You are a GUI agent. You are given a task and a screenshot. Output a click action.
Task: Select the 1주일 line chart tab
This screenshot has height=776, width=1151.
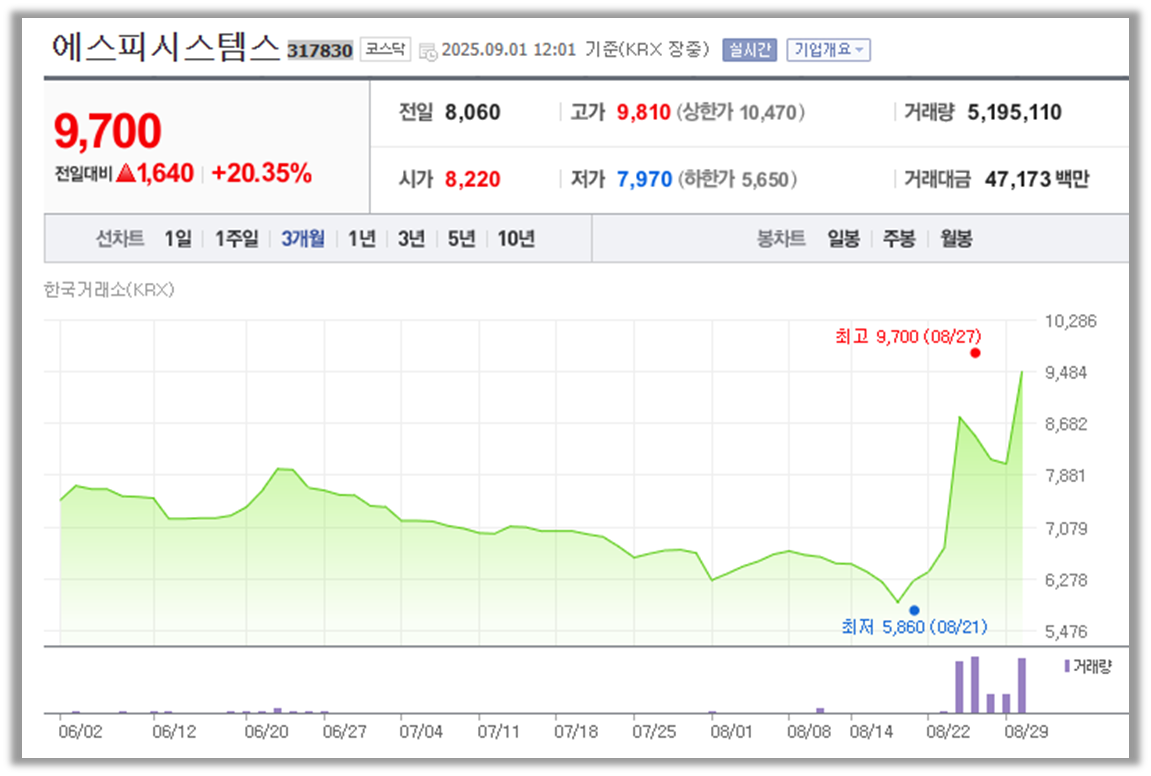[236, 239]
